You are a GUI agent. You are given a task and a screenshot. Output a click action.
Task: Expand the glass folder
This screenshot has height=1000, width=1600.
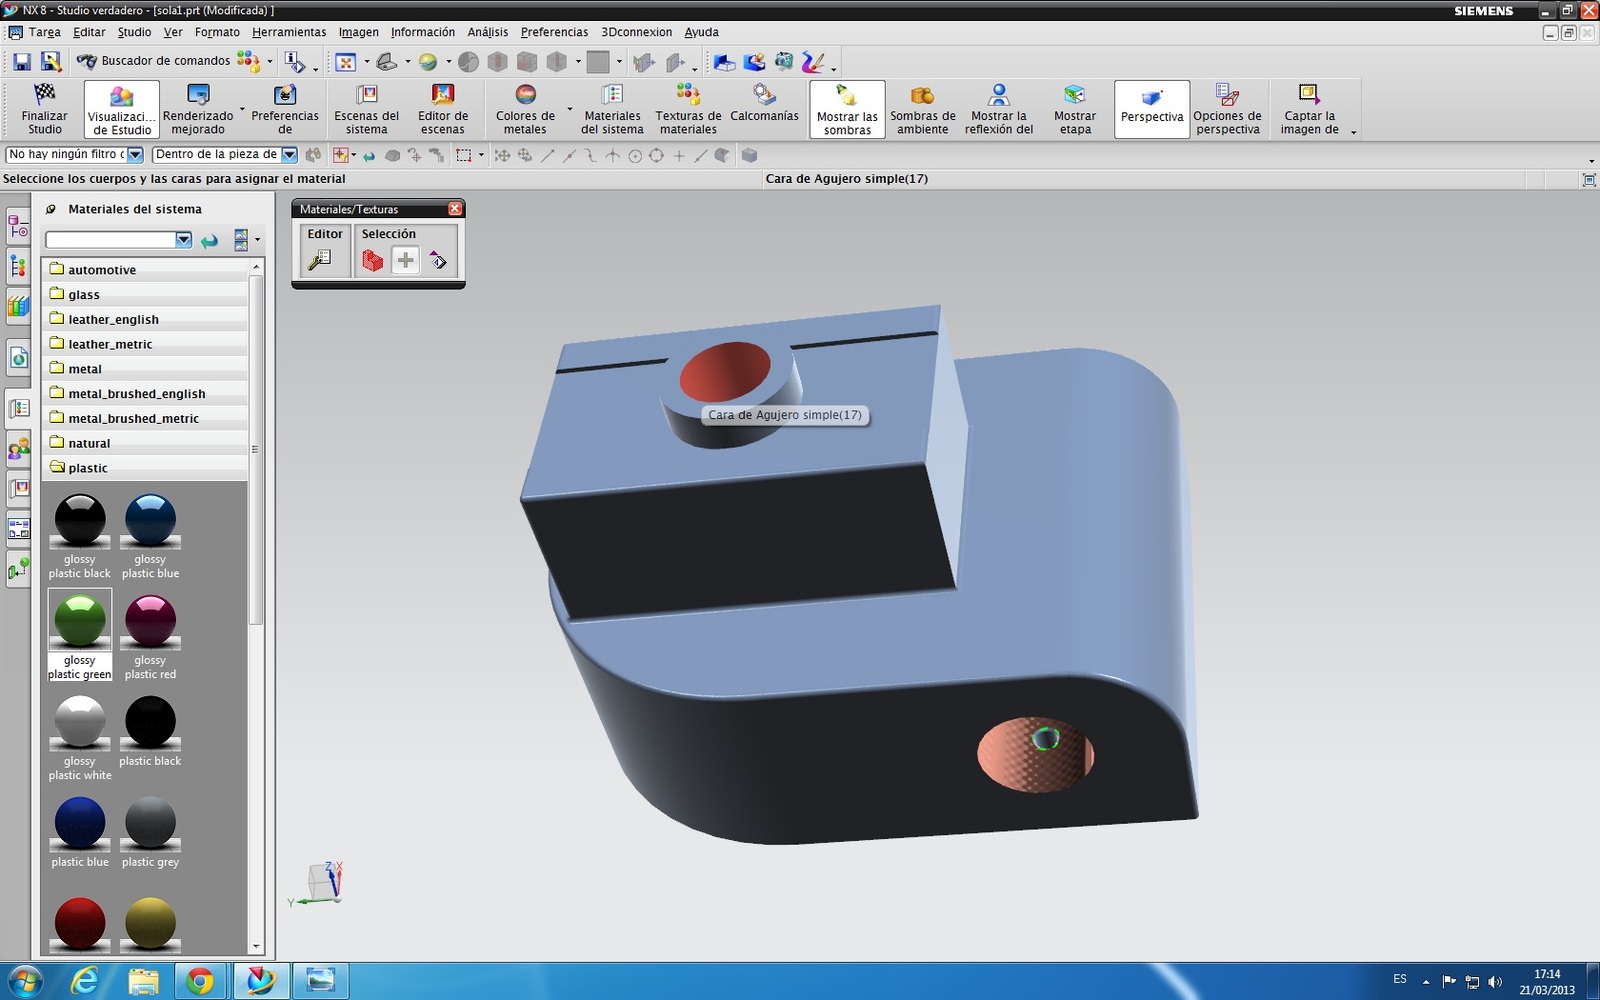[145, 294]
